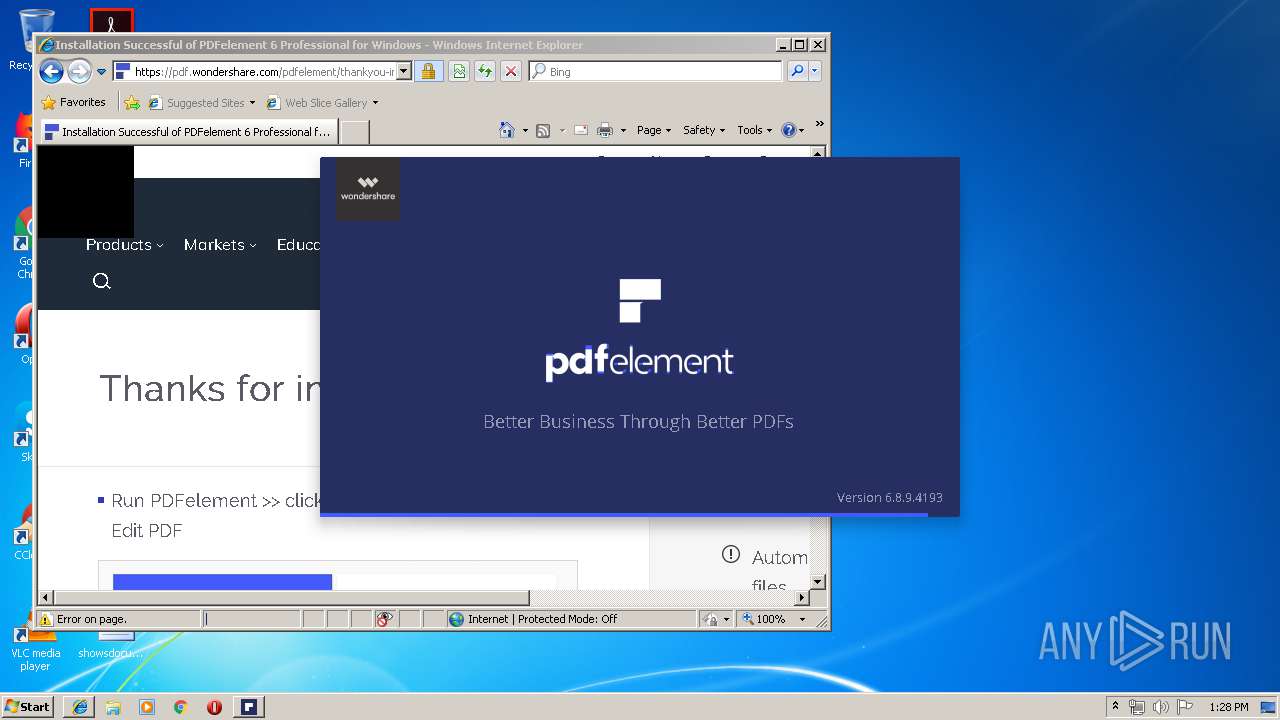1280x720 pixels.
Task: Expand the command bar overflow chevron
Action: coord(819,124)
